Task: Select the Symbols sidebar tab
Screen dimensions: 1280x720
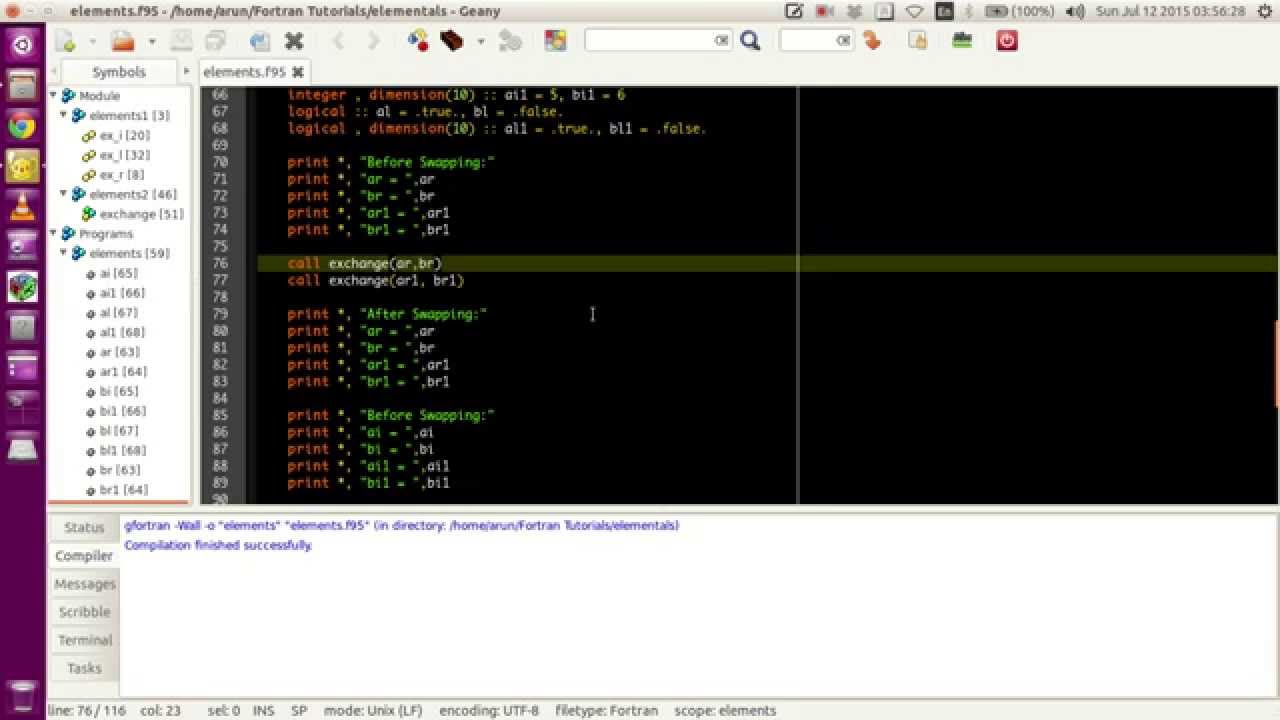Action: pos(119,72)
